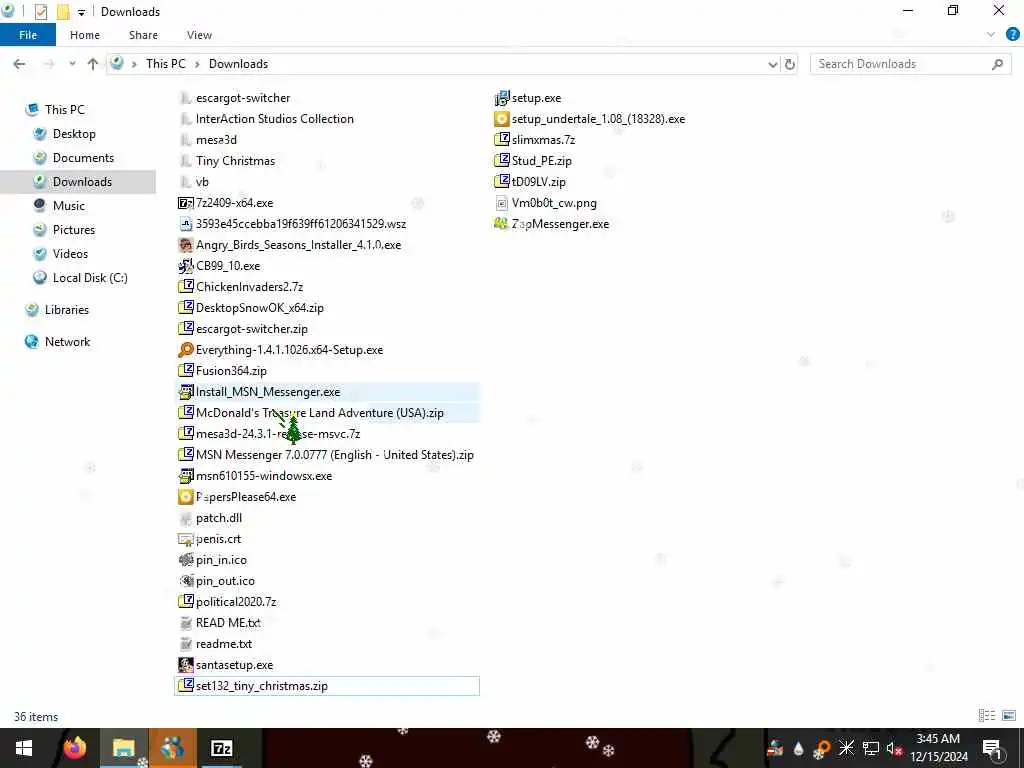Switch to Large icons view button
The image size is (1024, 768).
(1008, 716)
